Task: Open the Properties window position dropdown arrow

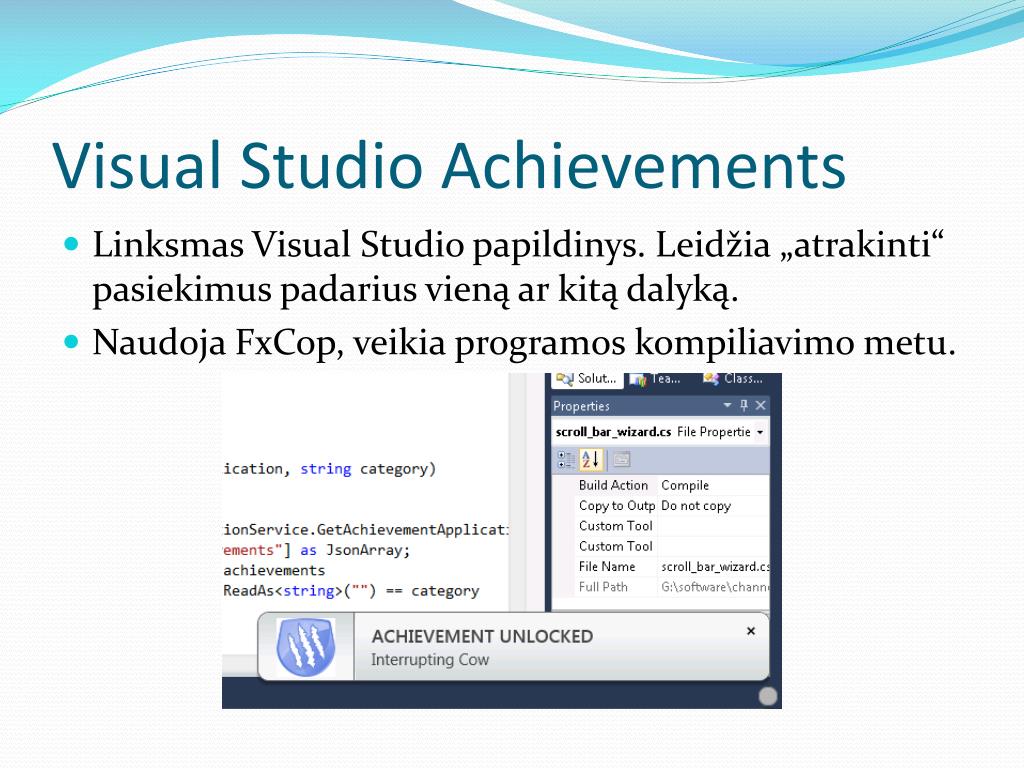Action: [x=728, y=406]
